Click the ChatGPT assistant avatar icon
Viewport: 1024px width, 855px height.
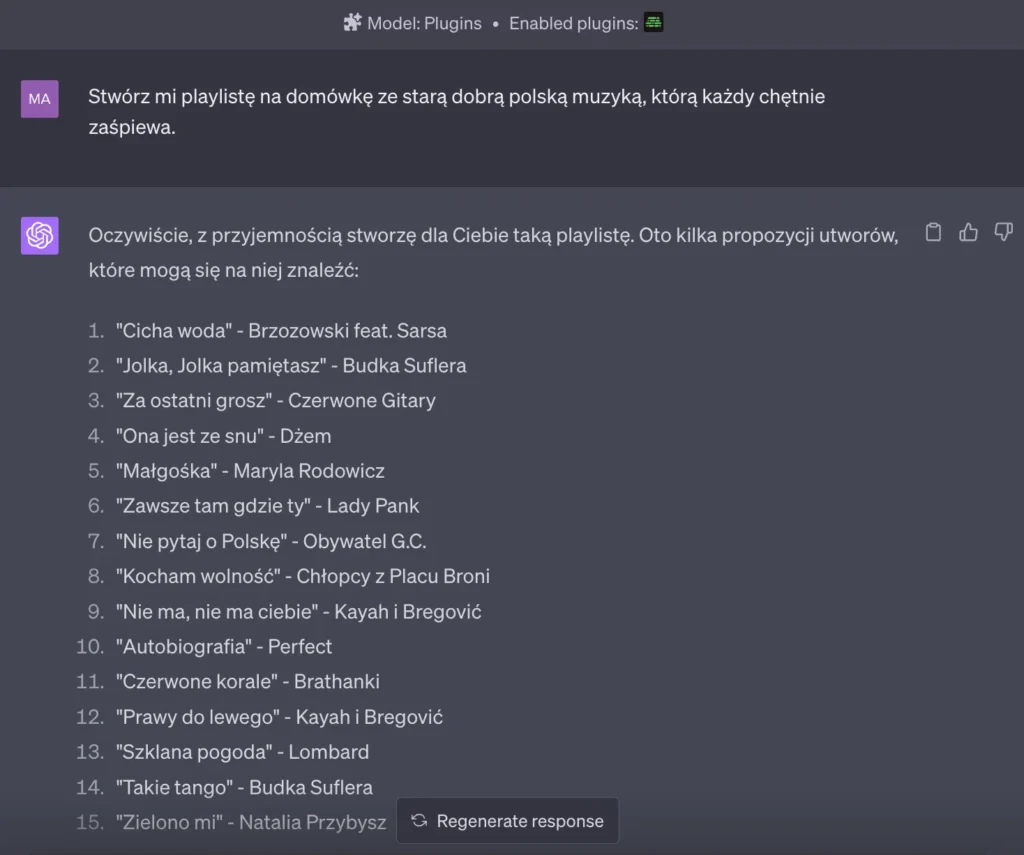[x=39, y=236]
